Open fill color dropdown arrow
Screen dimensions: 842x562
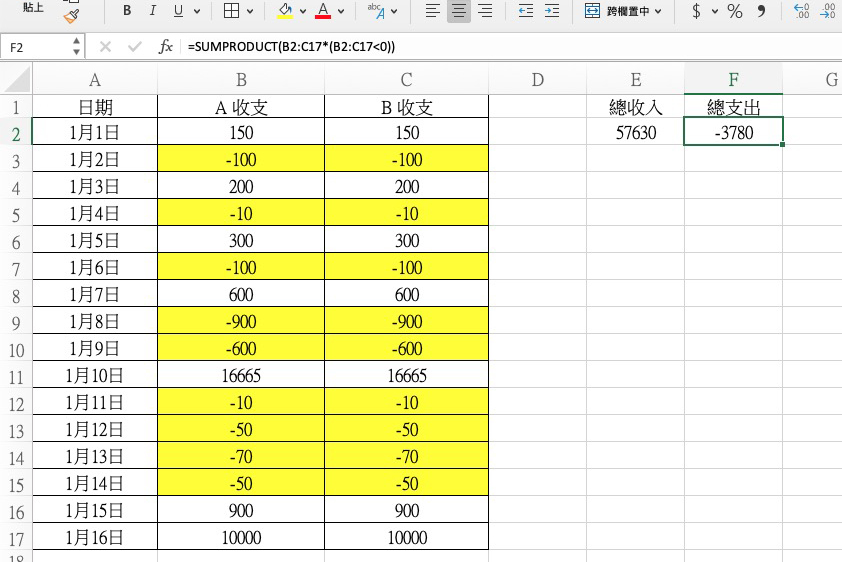(x=303, y=11)
